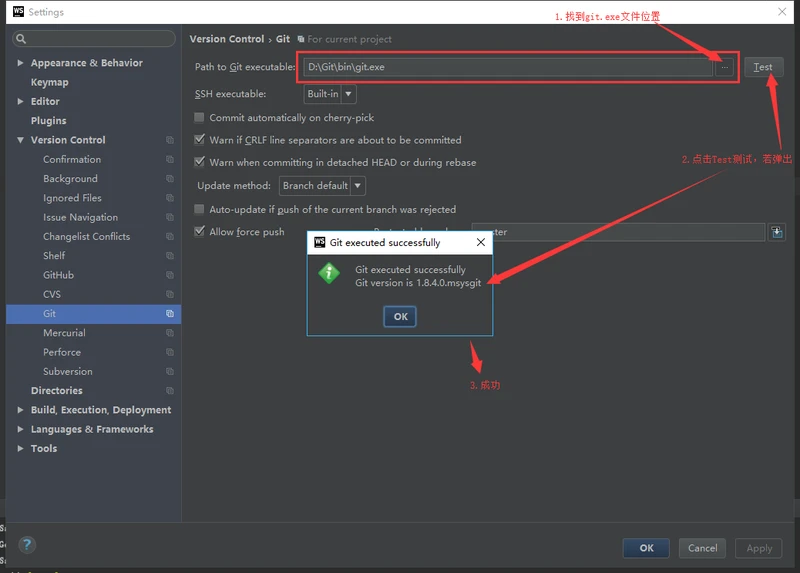Click Cancel in the Settings window
800x573 pixels.
pos(702,548)
